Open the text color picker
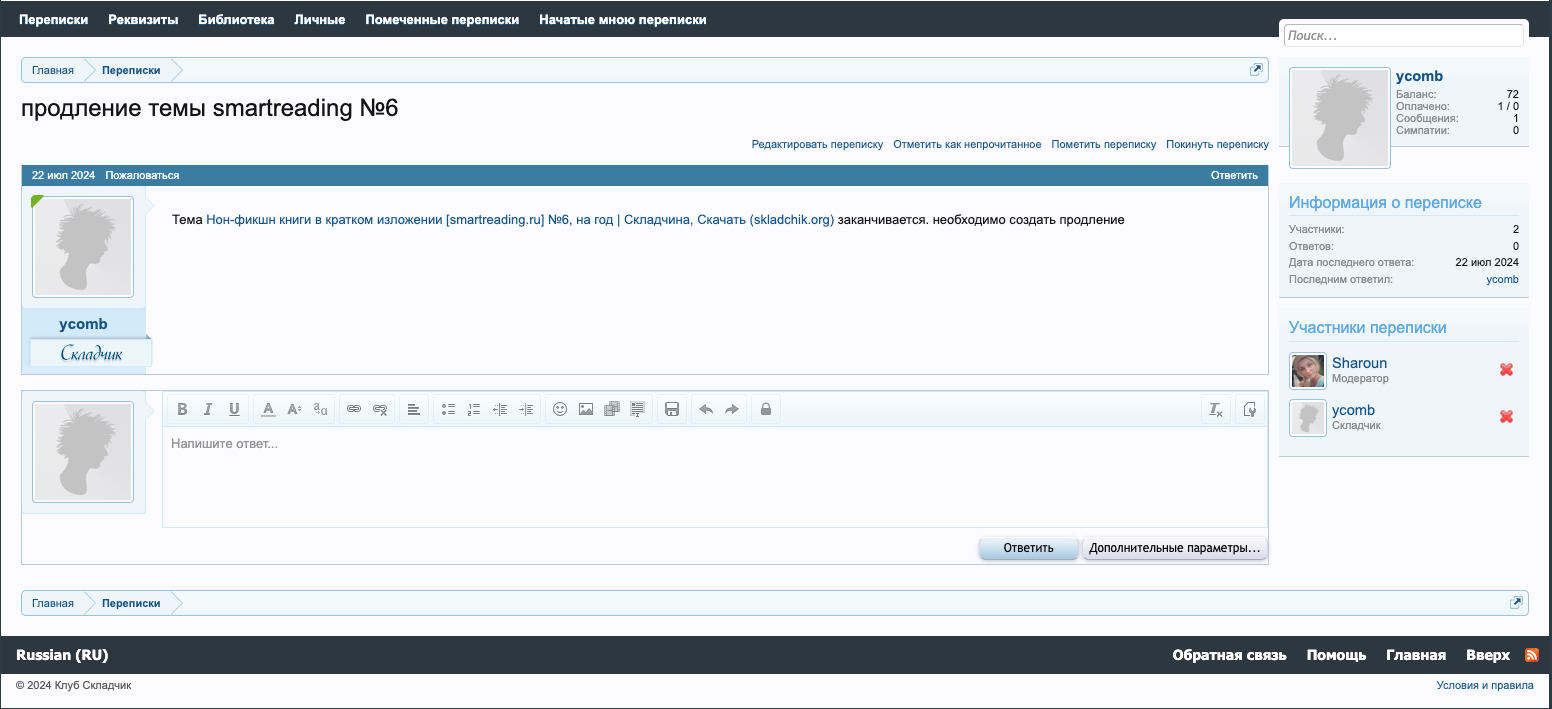The height and width of the screenshot is (709, 1552). click(268, 409)
